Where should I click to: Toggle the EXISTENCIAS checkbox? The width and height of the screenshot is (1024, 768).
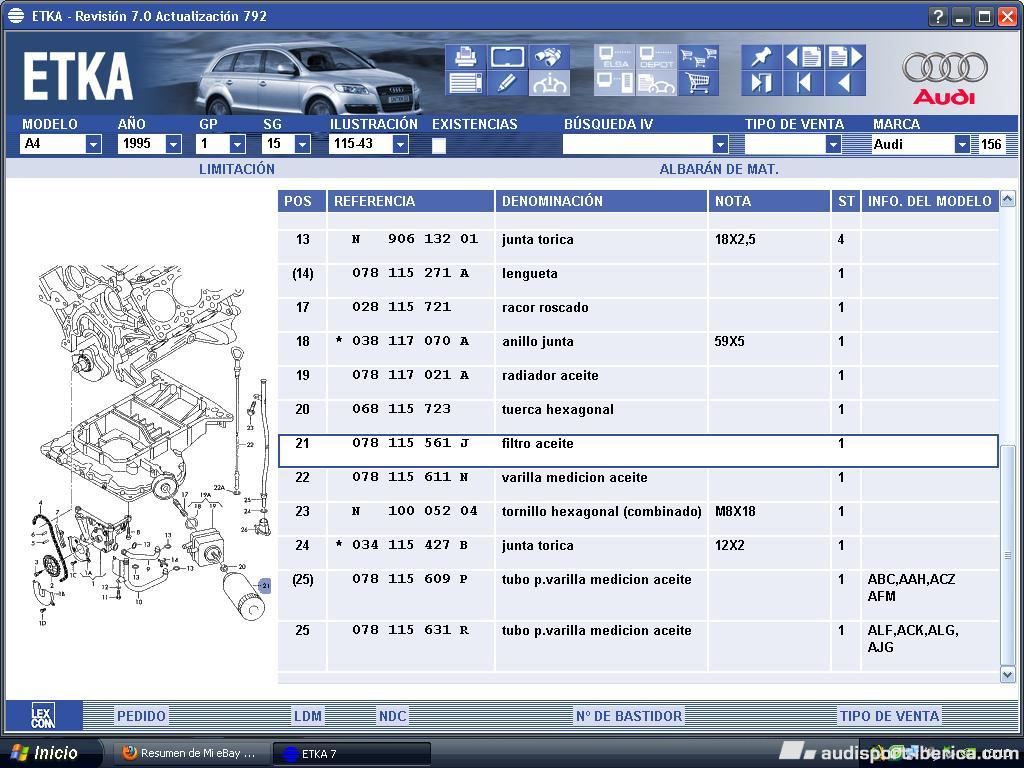pyautogui.click(x=439, y=145)
